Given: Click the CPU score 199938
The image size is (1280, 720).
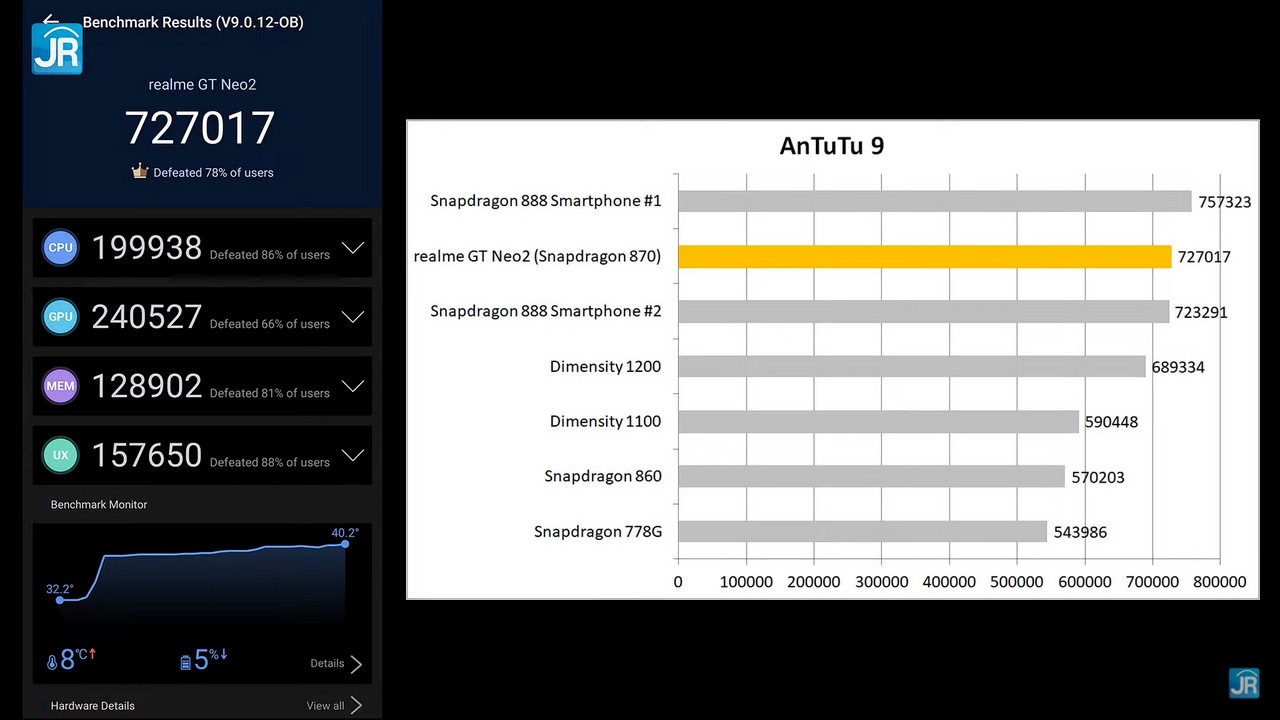Looking at the screenshot, I should tap(147, 248).
